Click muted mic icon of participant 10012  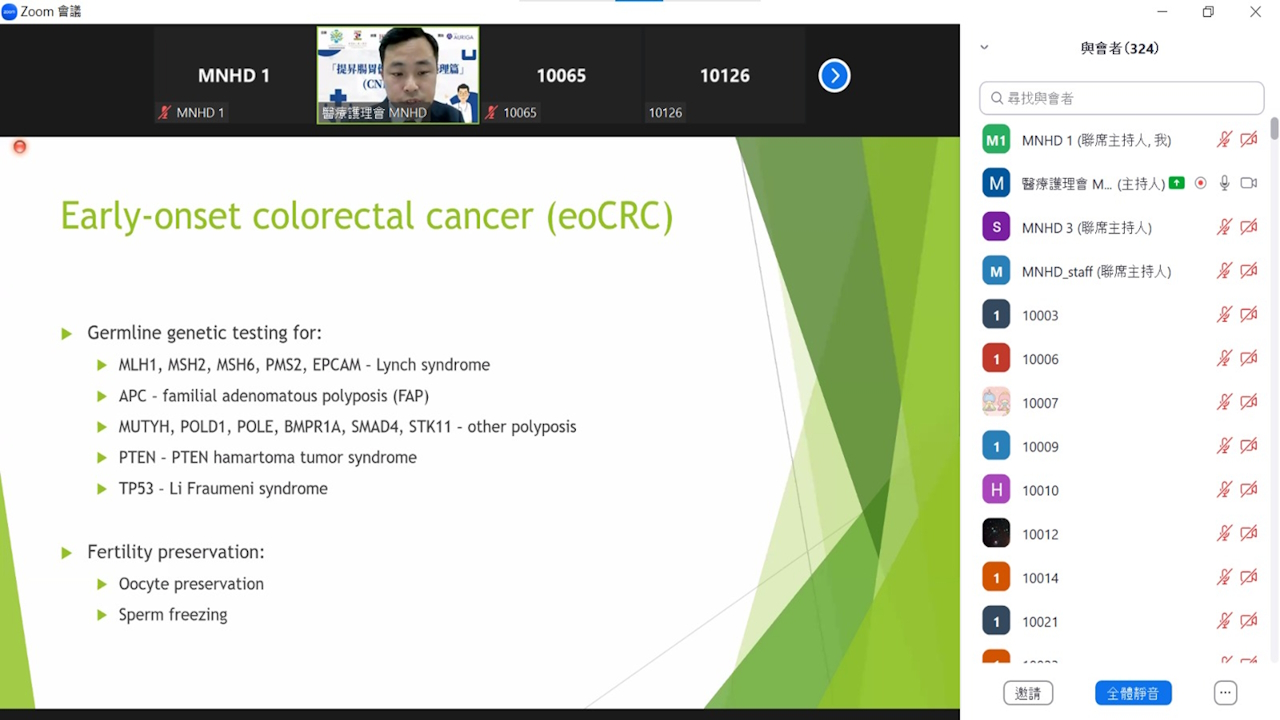[x=1224, y=534]
